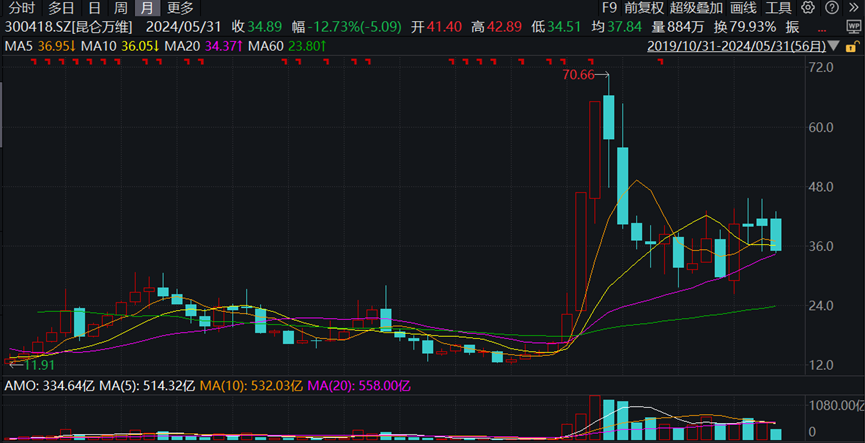Click the close price 34.89

(264, 27)
